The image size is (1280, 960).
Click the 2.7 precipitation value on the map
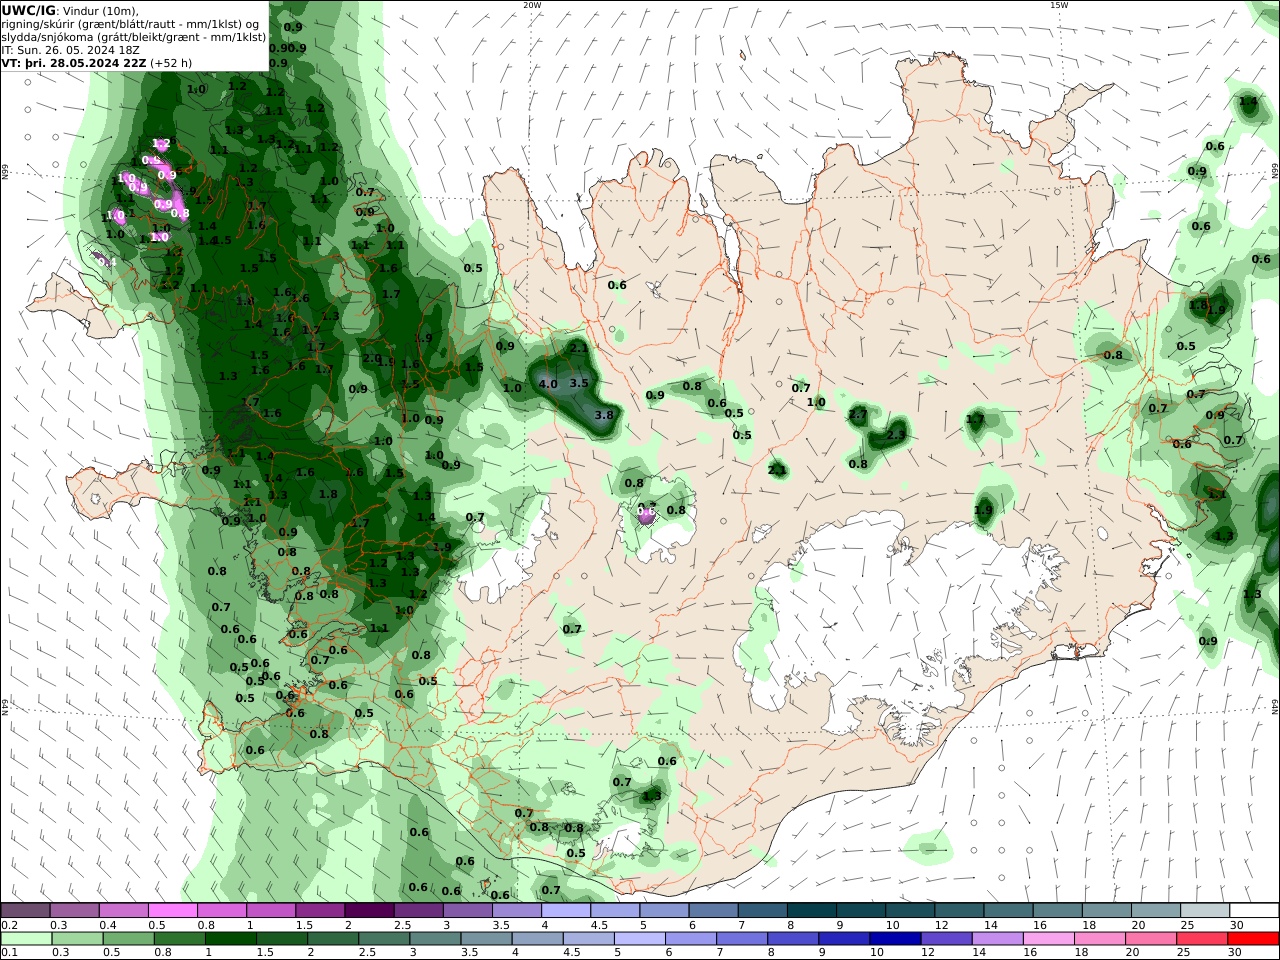point(858,414)
